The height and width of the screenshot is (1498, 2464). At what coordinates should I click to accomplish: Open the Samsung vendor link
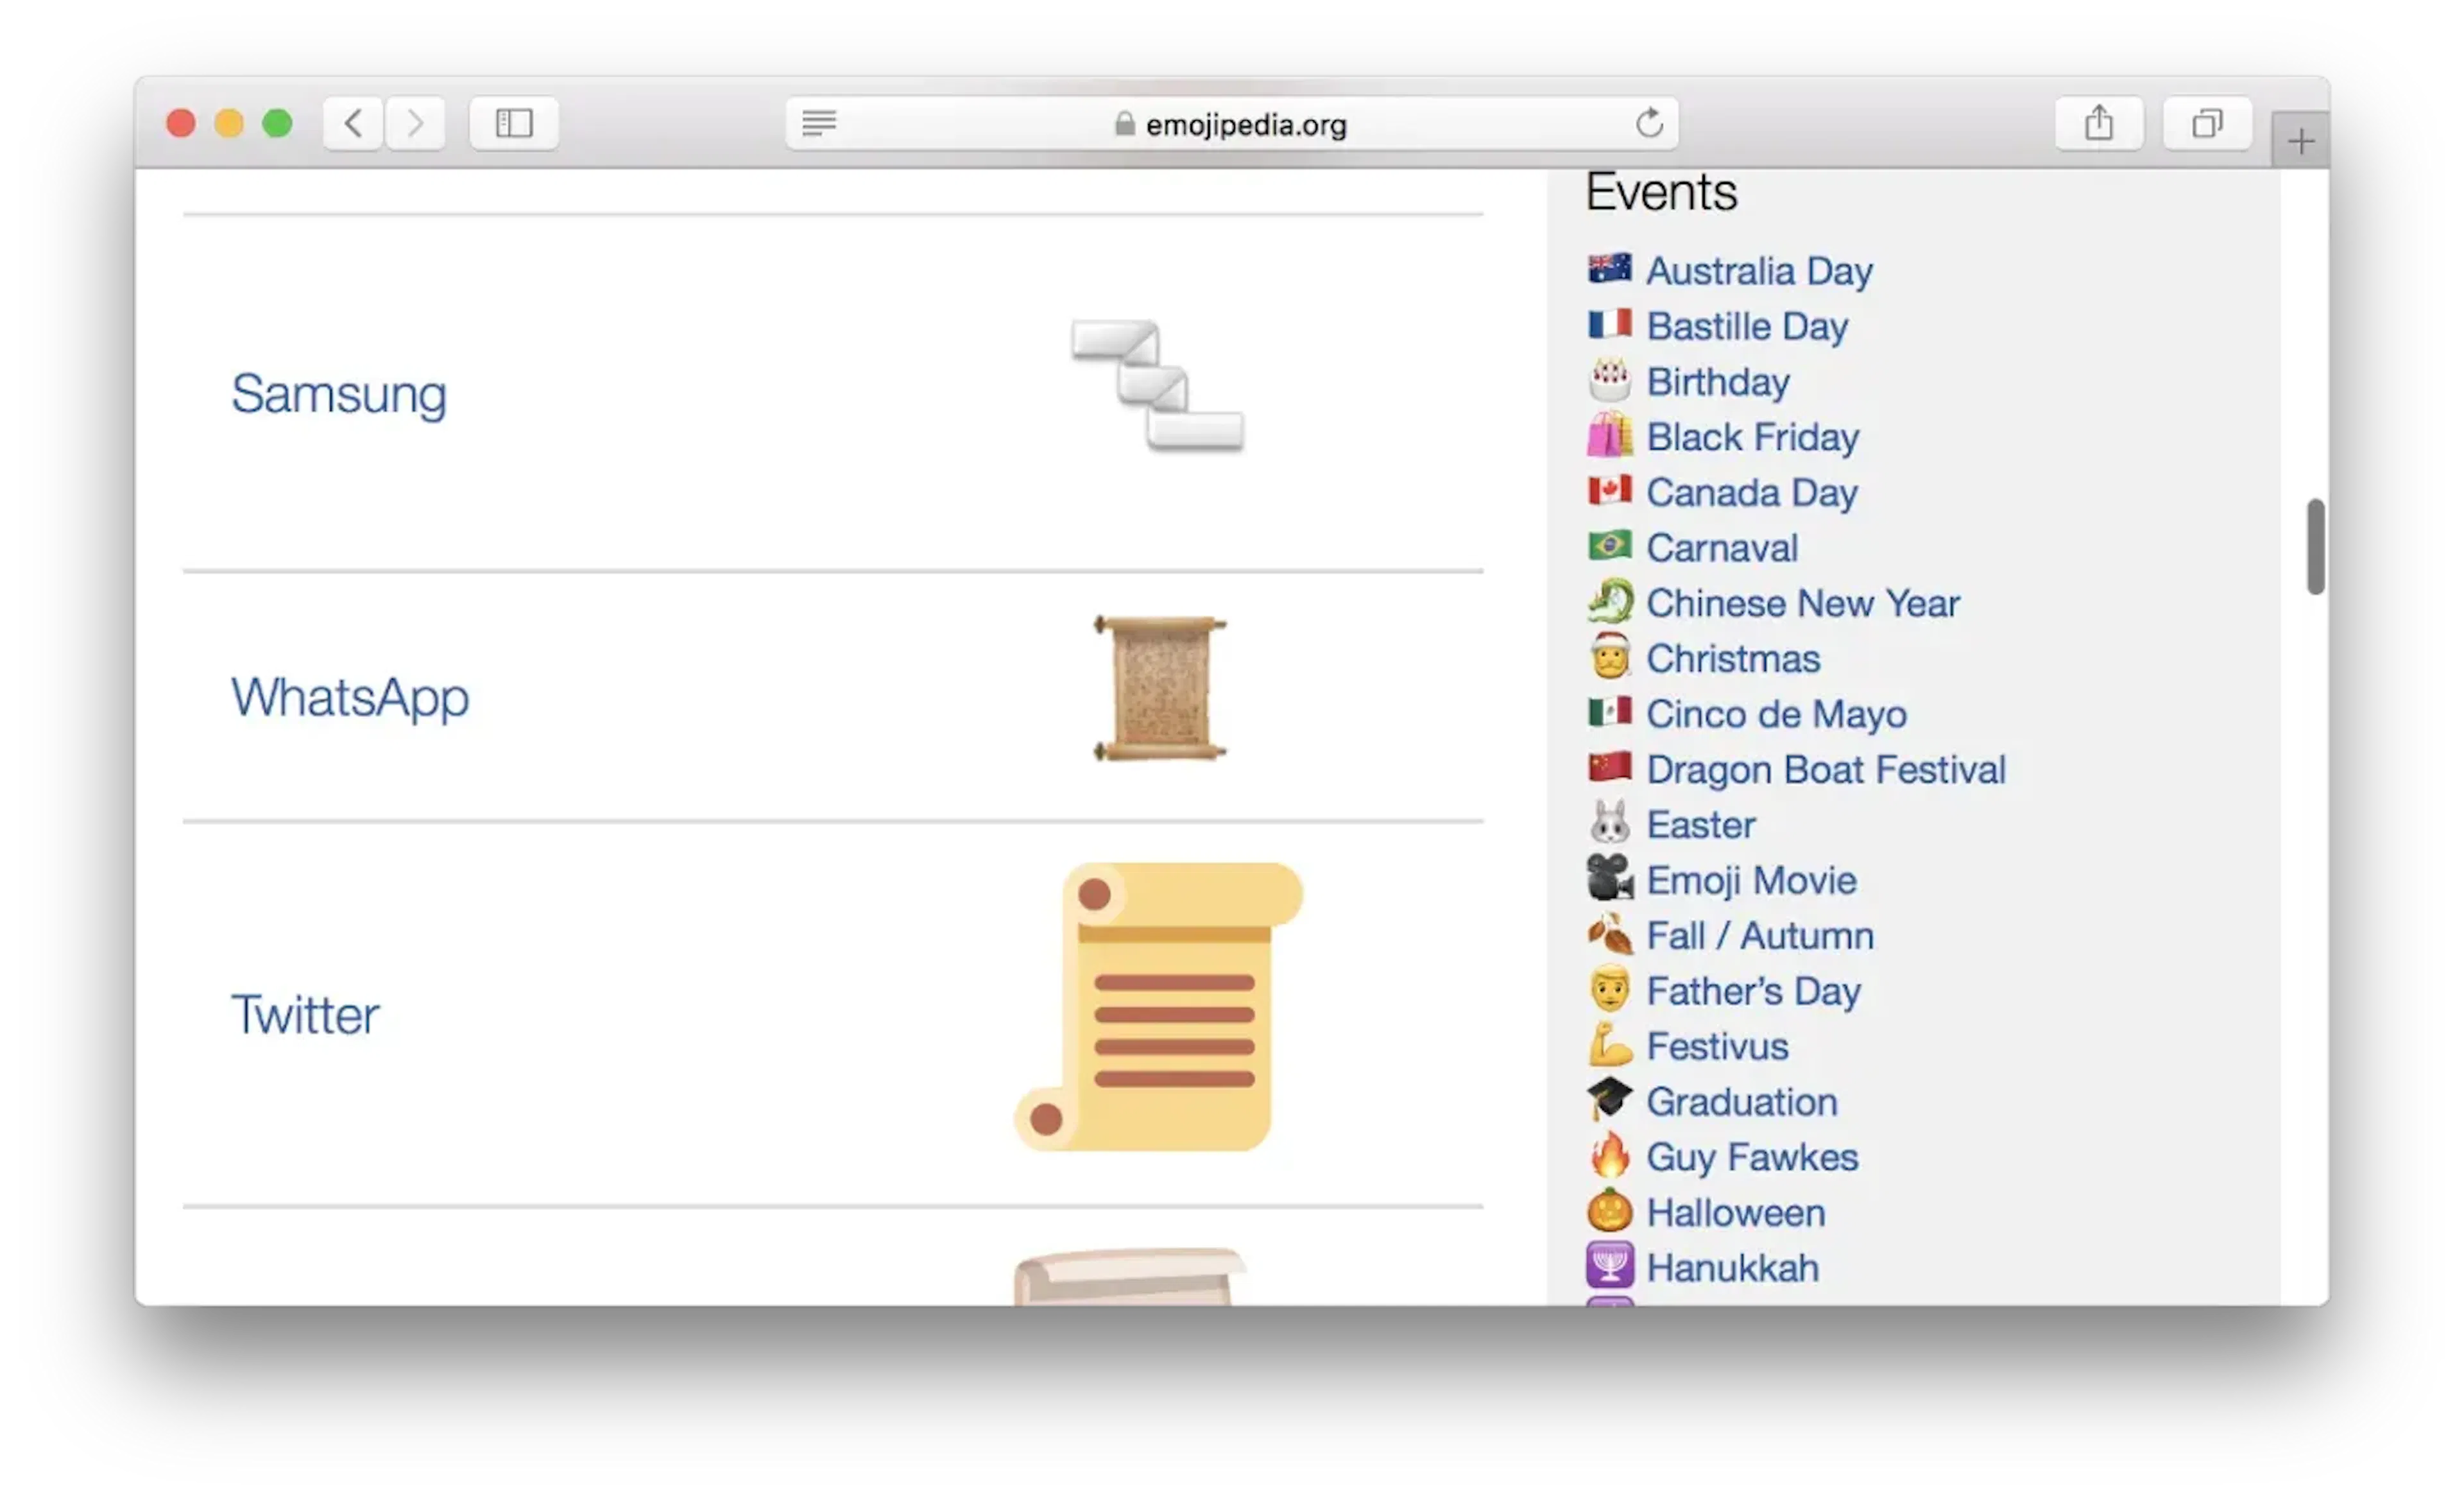(x=339, y=394)
